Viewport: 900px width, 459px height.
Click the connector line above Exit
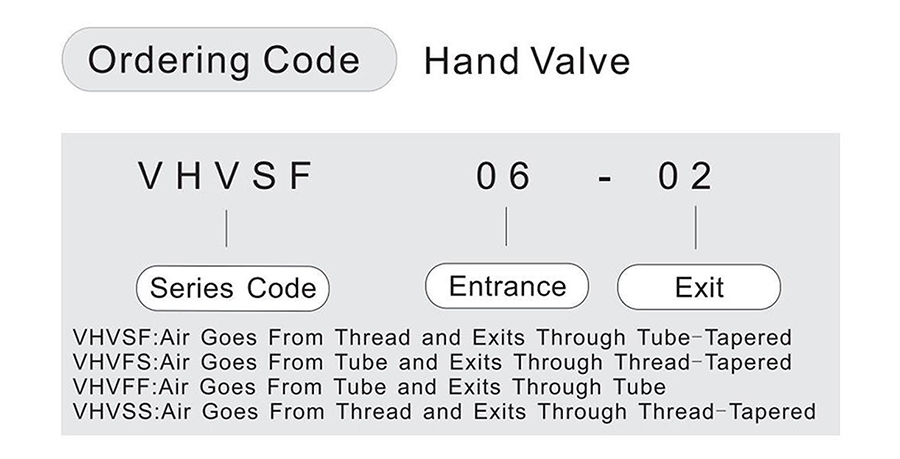click(x=695, y=227)
